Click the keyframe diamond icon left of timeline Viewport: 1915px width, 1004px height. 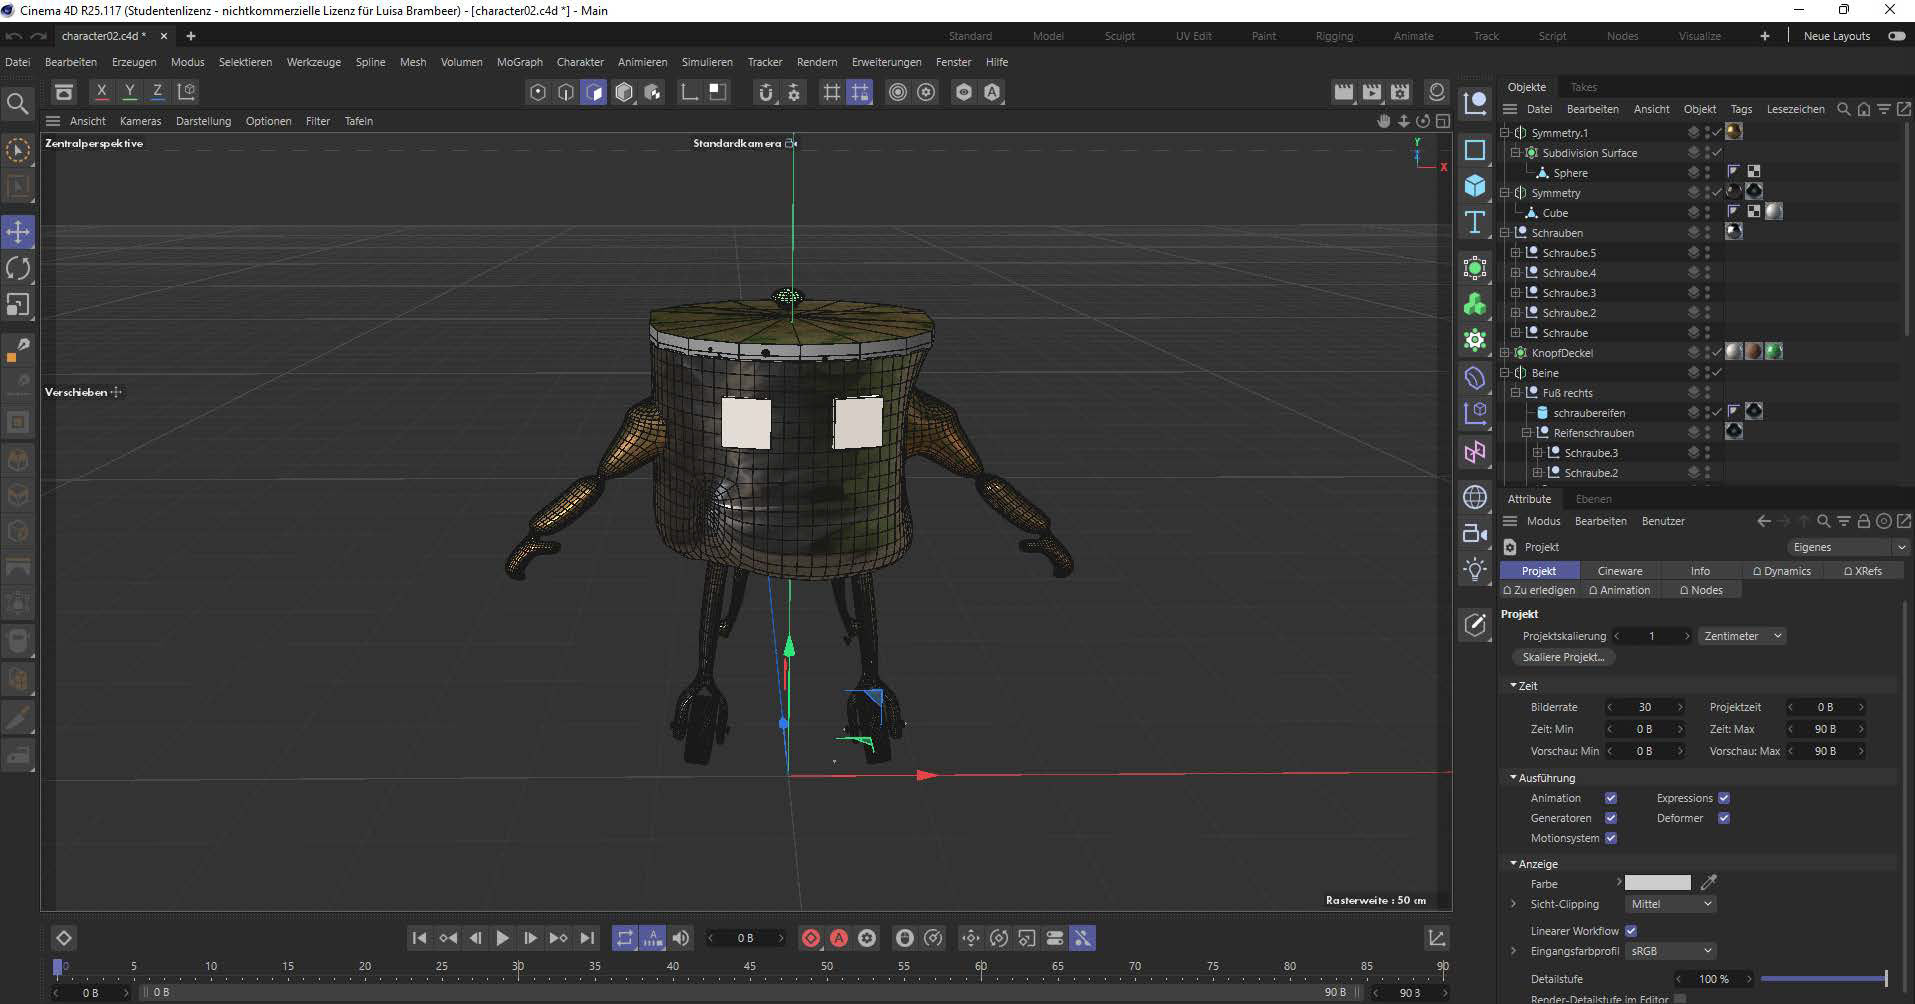click(x=63, y=938)
